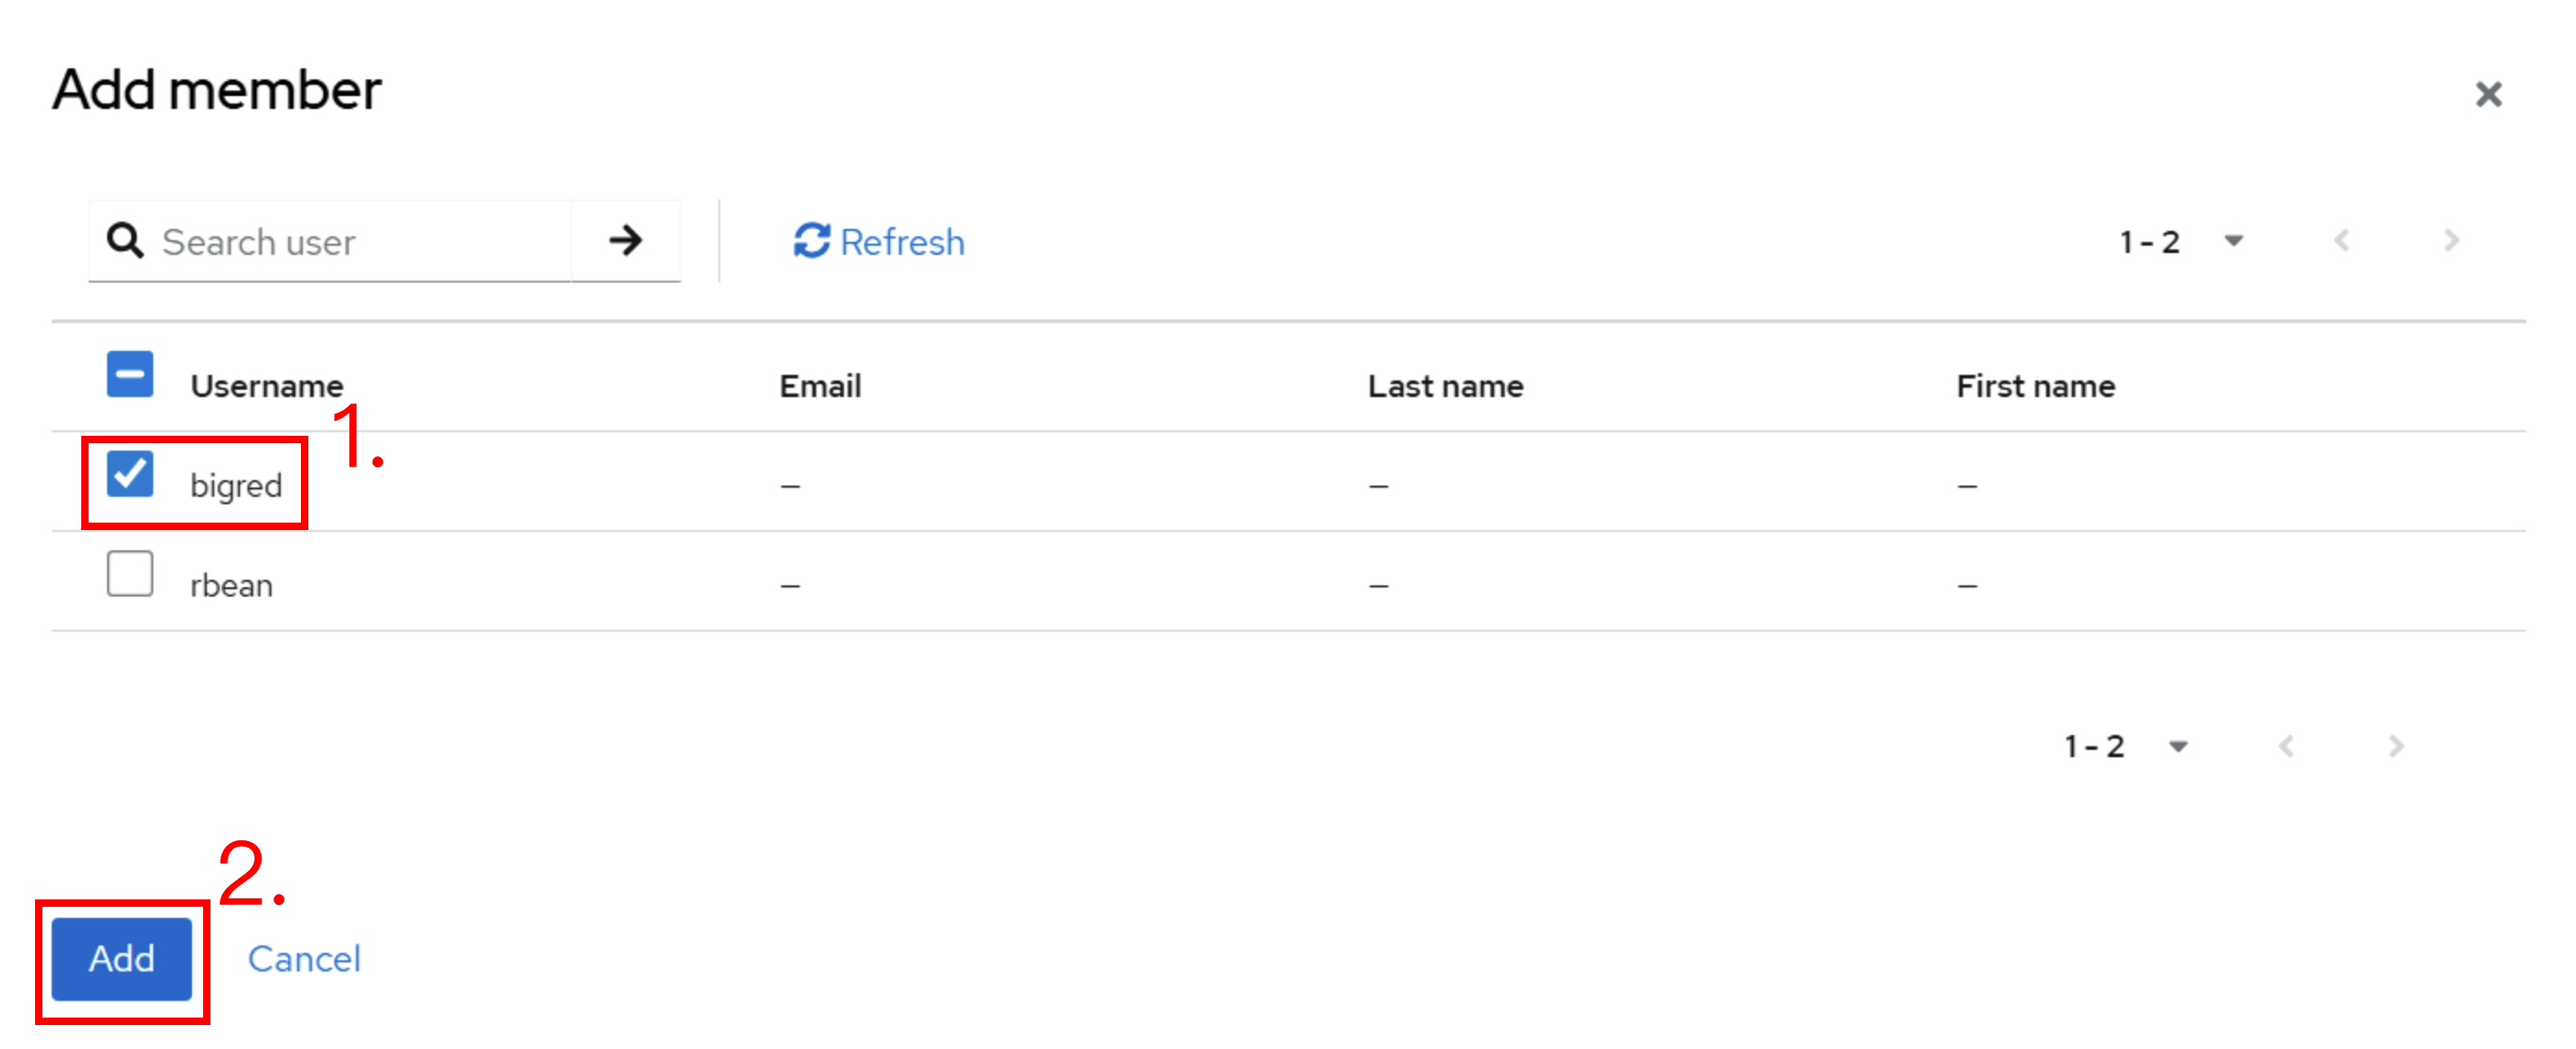Click the Add button

(x=122, y=959)
